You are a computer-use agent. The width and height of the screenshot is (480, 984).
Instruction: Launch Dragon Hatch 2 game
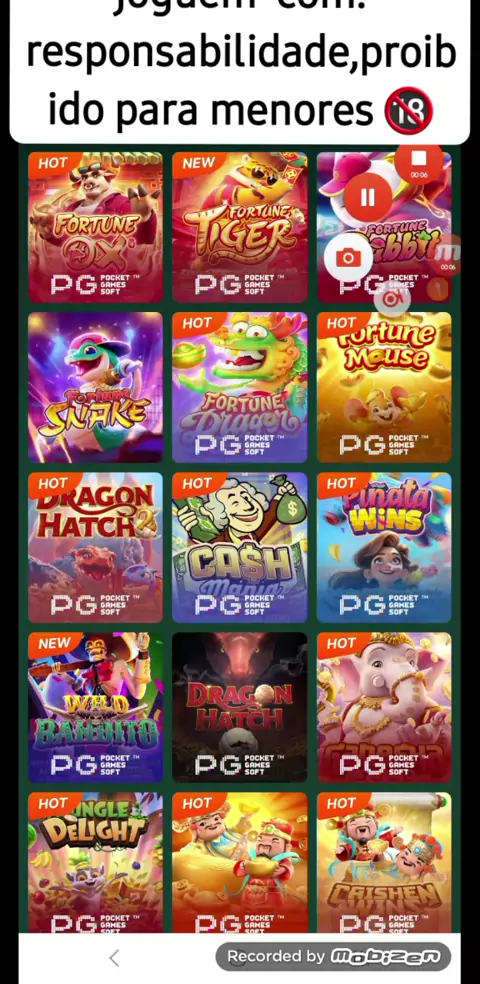pos(95,547)
